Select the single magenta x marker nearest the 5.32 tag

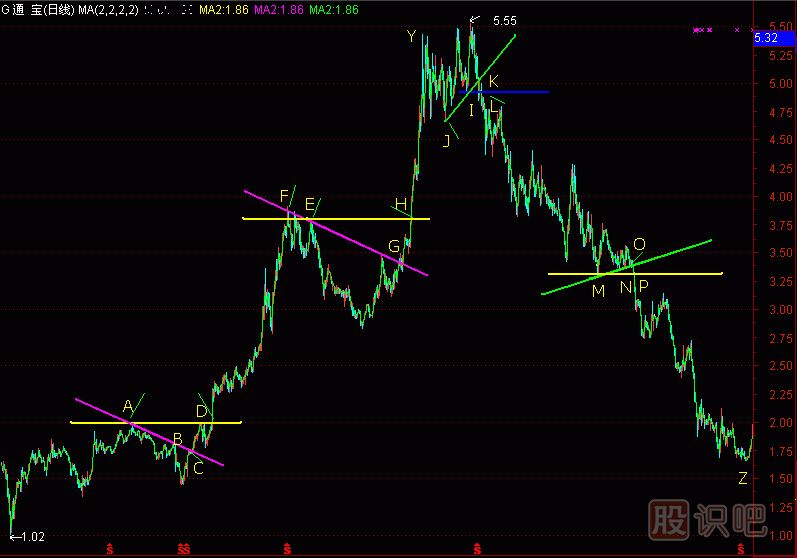tap(737, 31)
